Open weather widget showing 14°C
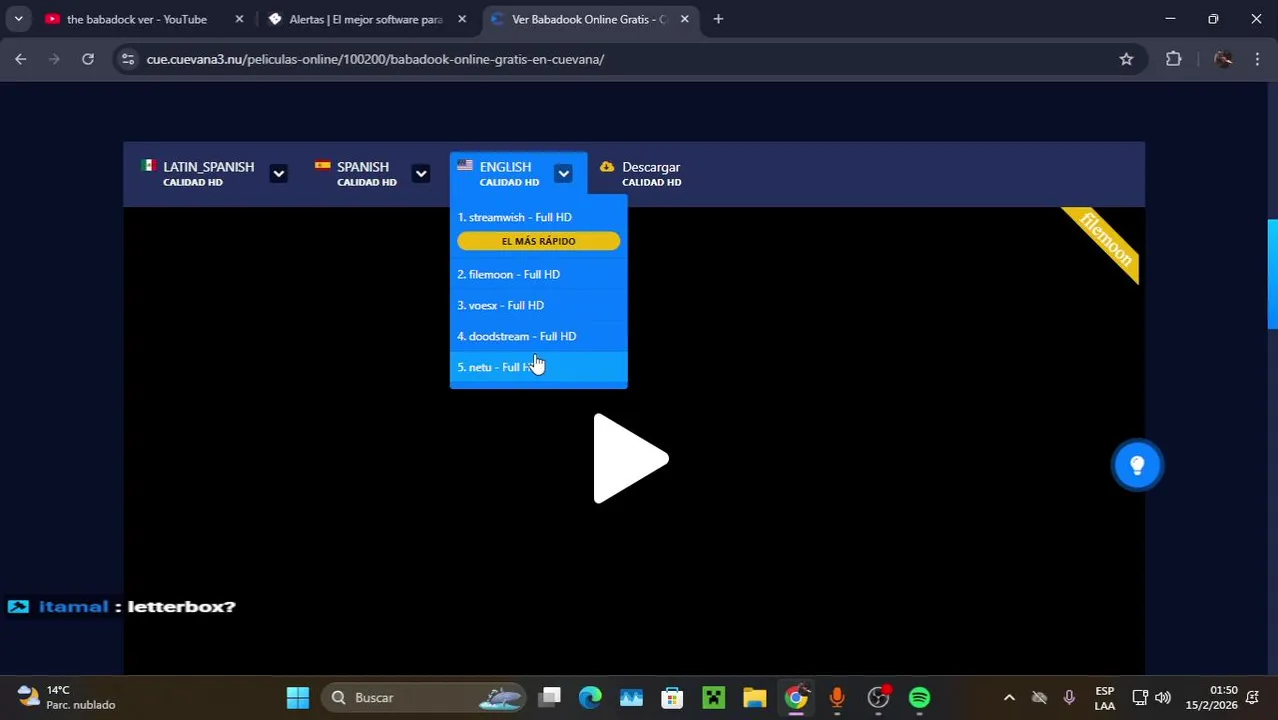 pyautogui.click(x=67, y=697)
